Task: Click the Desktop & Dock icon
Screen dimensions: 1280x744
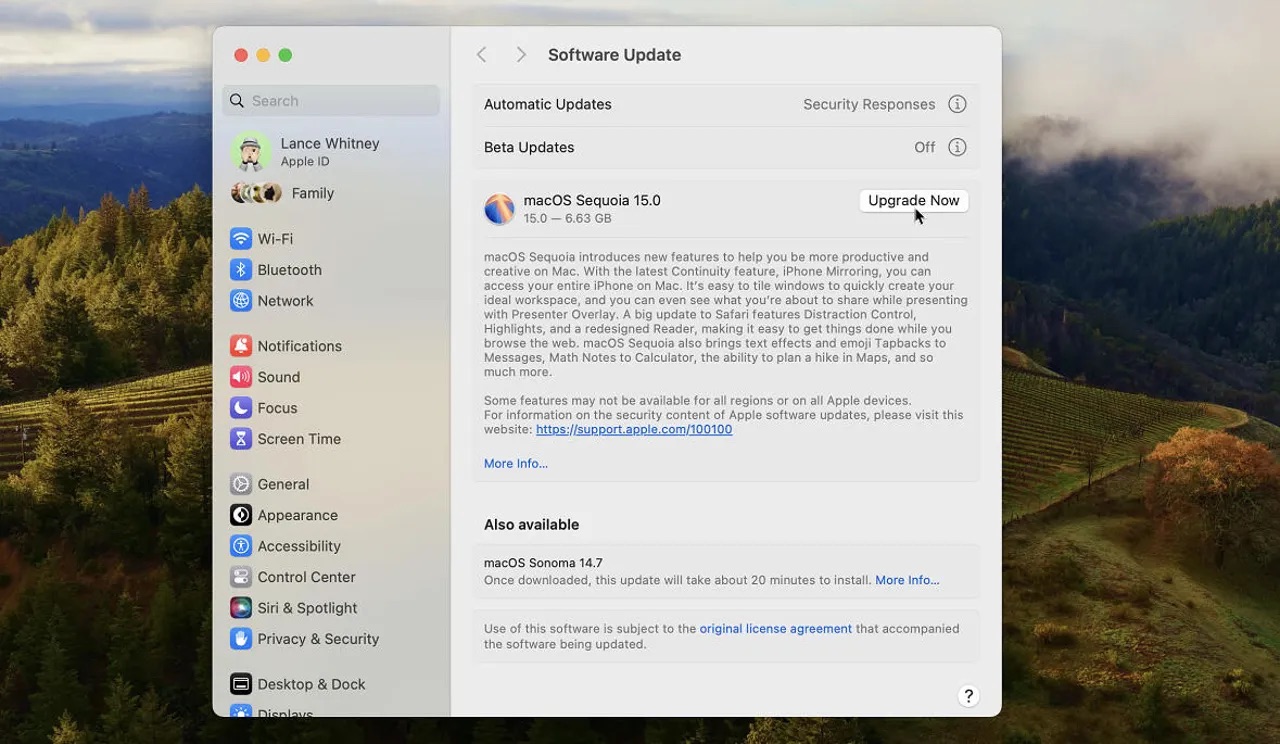Action: (x=241, y=684)
